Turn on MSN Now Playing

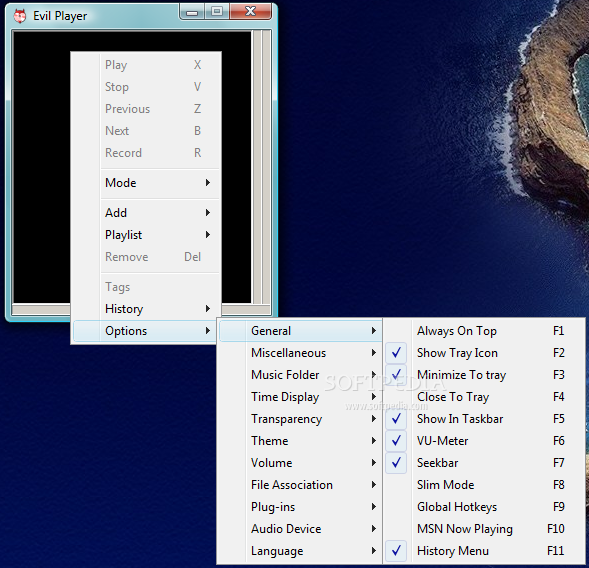(485, 529)
